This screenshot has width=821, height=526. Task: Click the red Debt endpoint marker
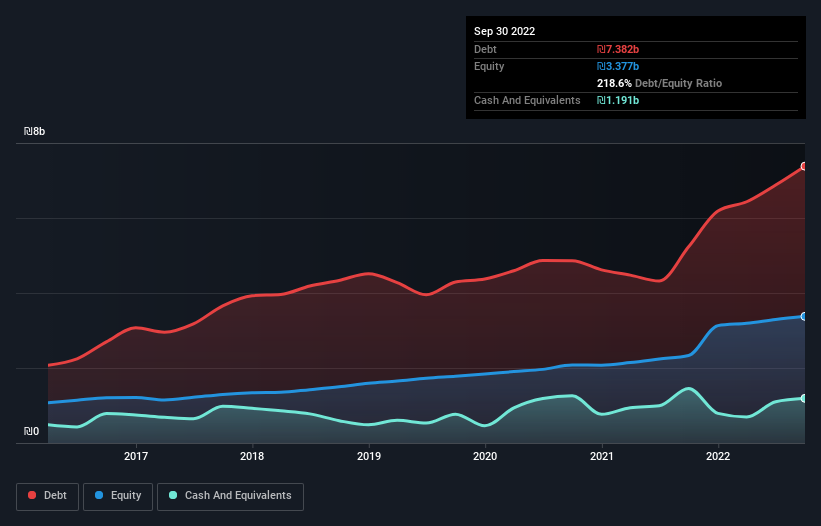point(804,166)
